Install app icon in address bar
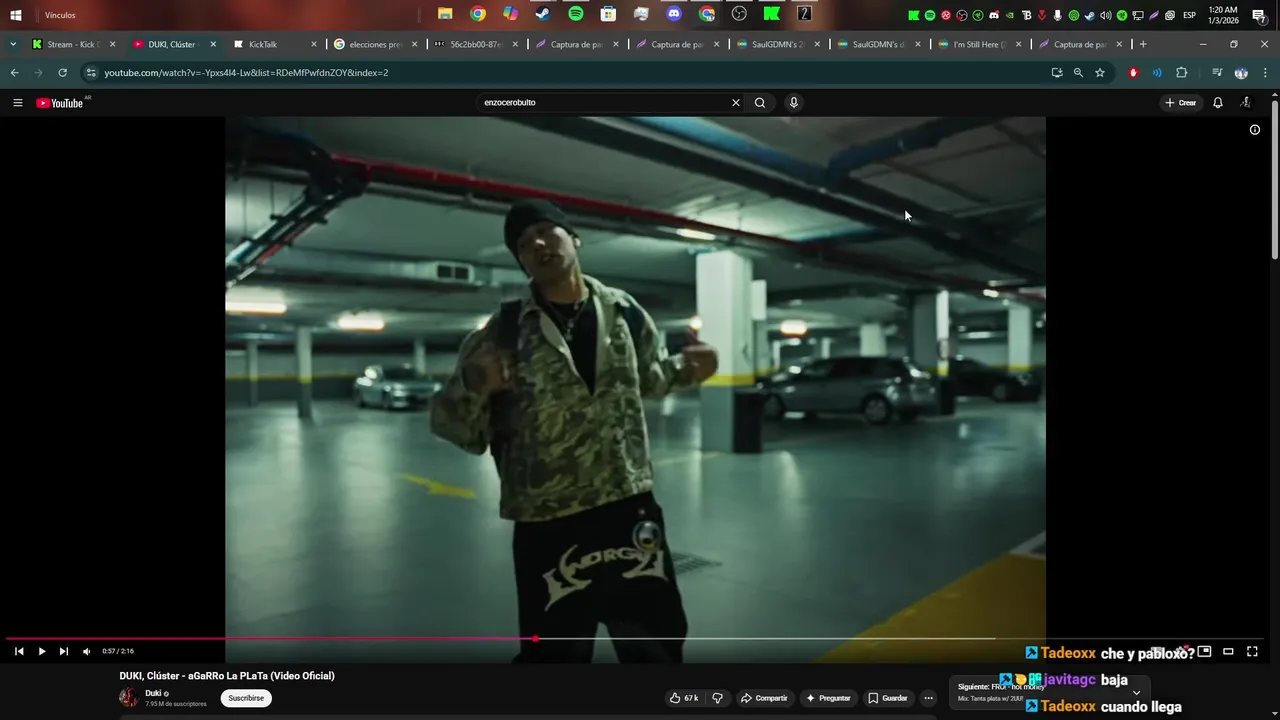The image size is (1280, 720). pos(1057,73)
